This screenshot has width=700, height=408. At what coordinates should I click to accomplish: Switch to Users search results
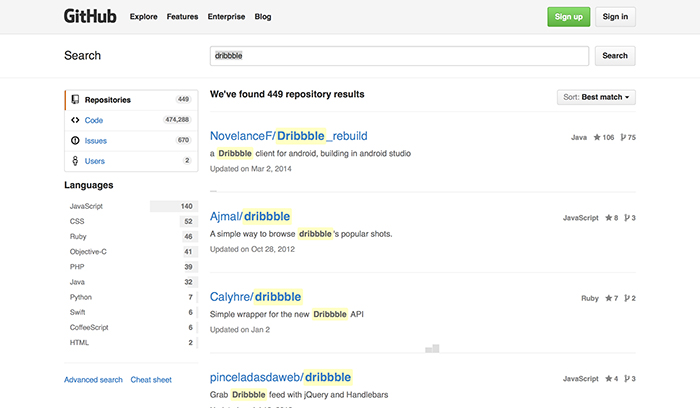point(131,161)
